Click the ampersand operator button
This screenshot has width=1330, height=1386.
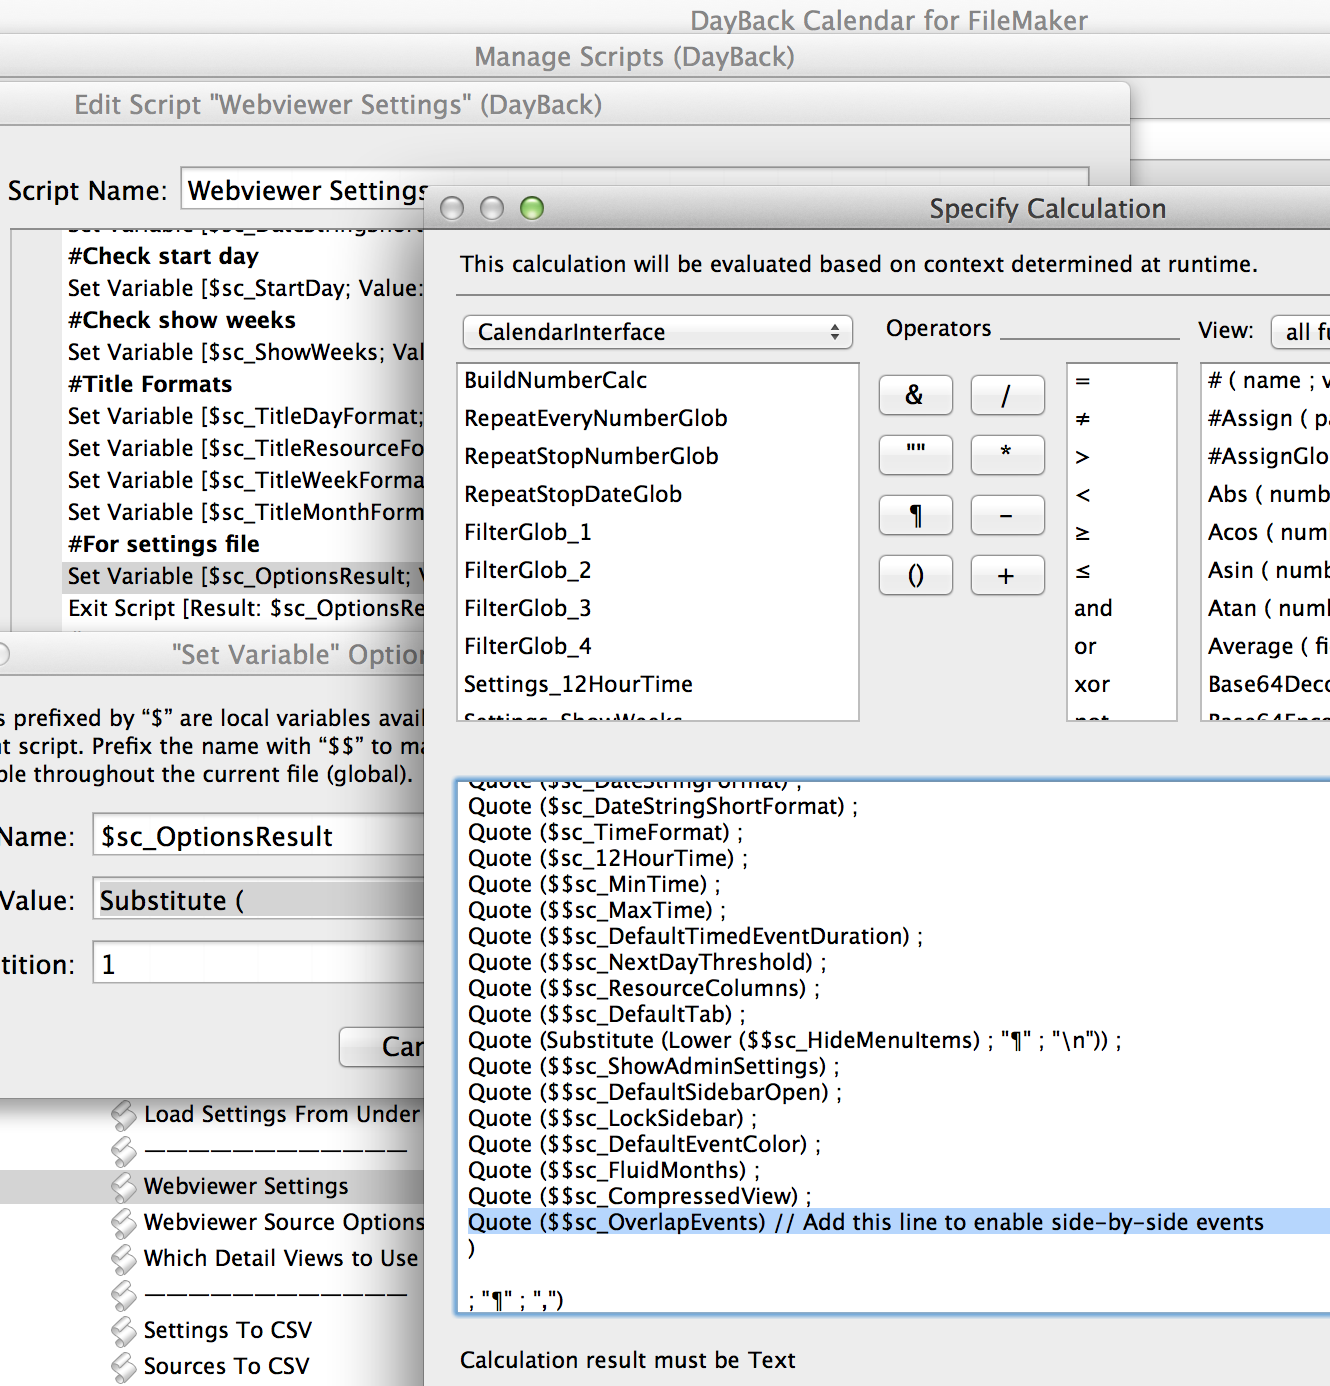tap(915, 395)
